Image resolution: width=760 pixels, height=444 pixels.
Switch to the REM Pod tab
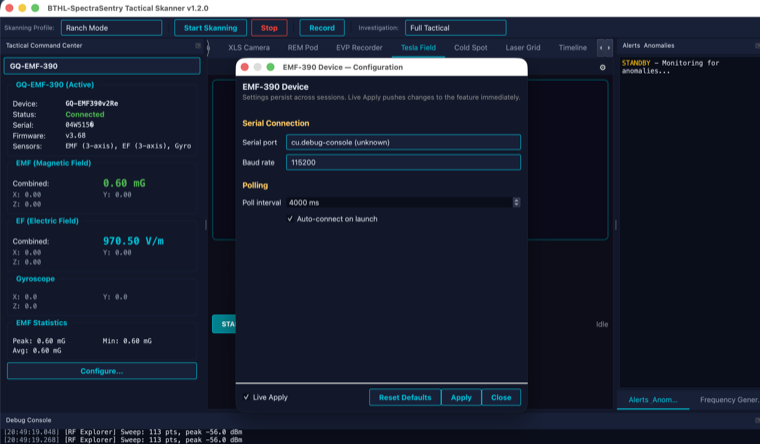coord(302,48)
